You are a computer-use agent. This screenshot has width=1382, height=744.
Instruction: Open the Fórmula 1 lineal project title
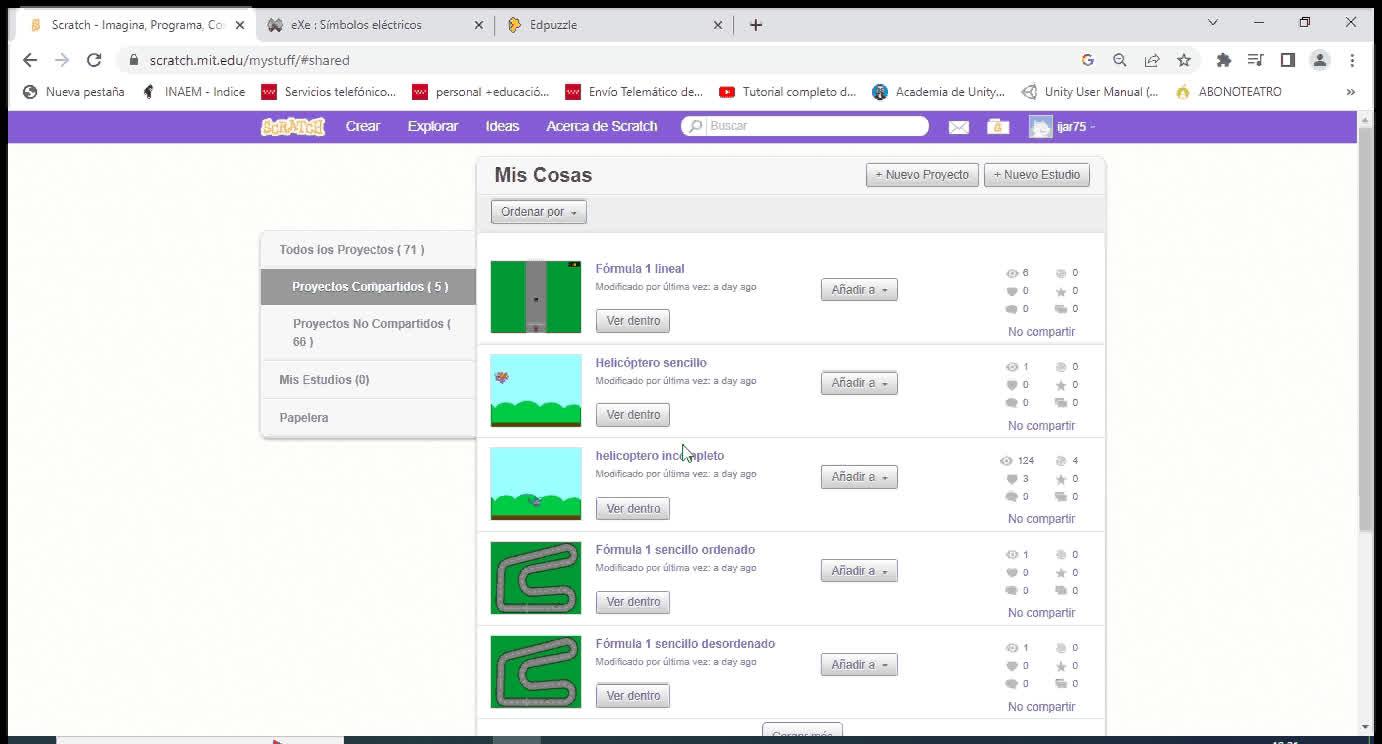pyautogui.click(x=640, y=269)
